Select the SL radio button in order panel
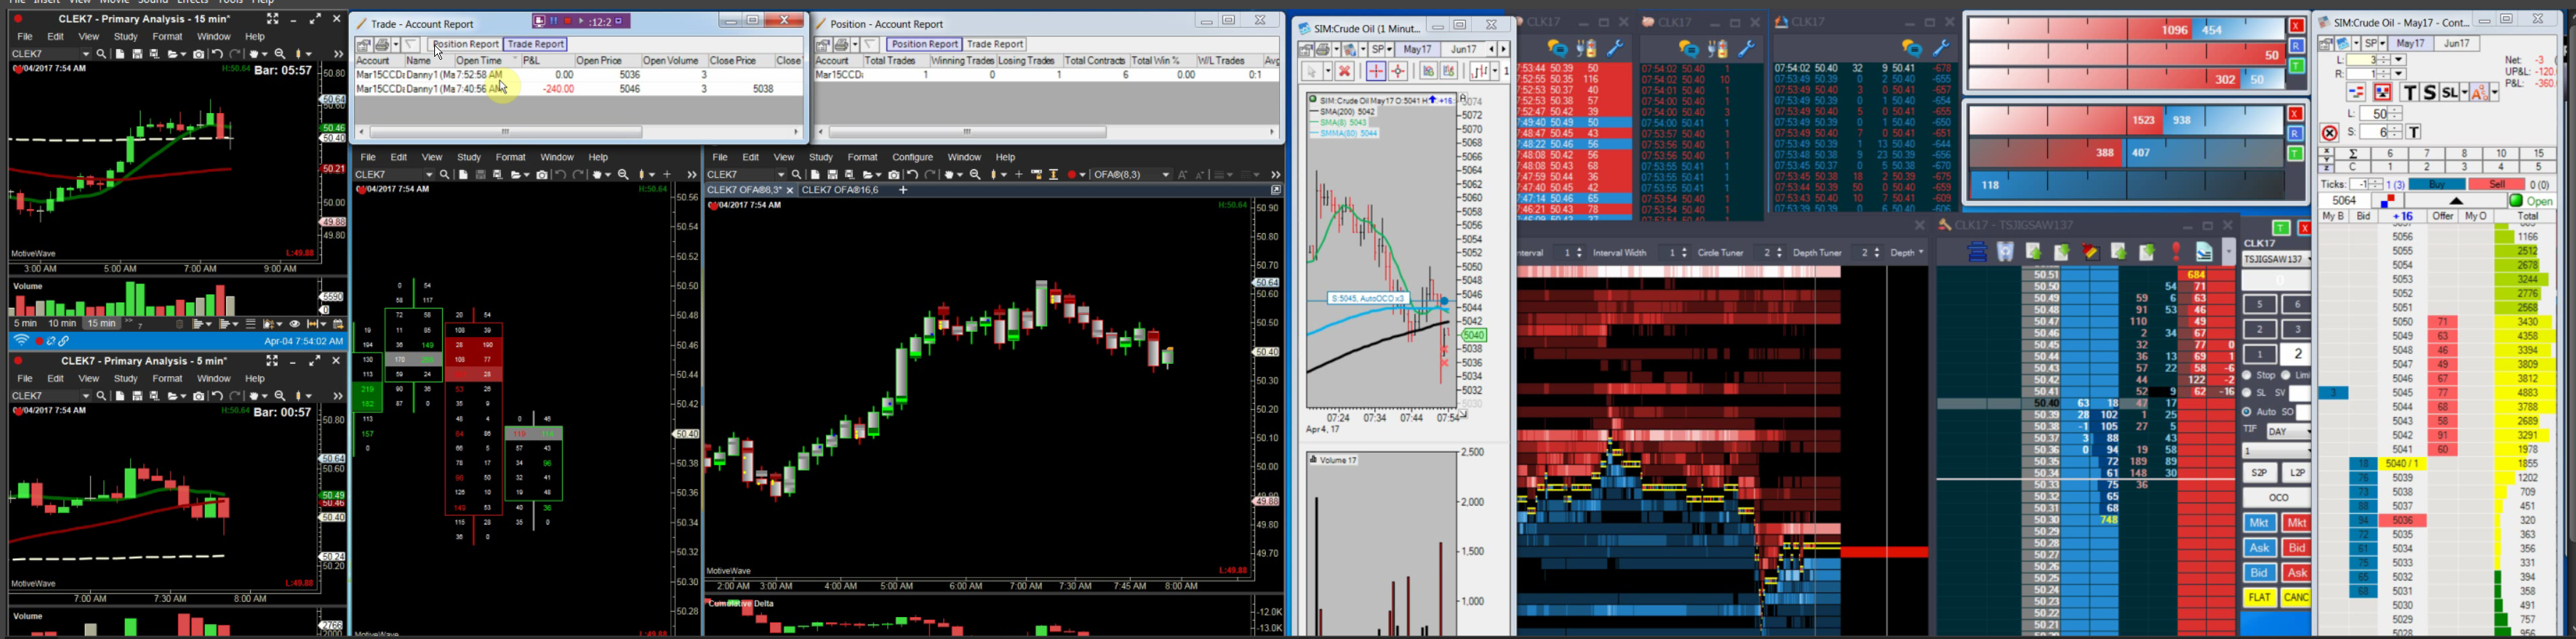The width and height of the screenshot is (2576, 639). click(2247, 393)
